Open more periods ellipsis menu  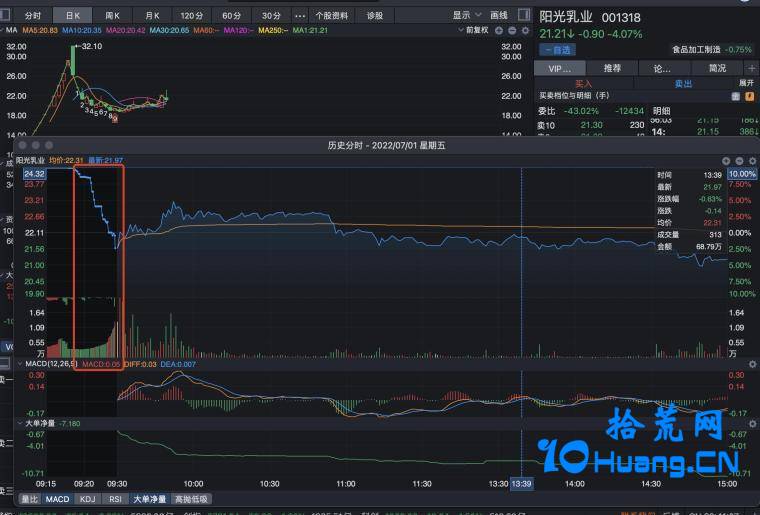pyautogui.click(x=300, y=16)
